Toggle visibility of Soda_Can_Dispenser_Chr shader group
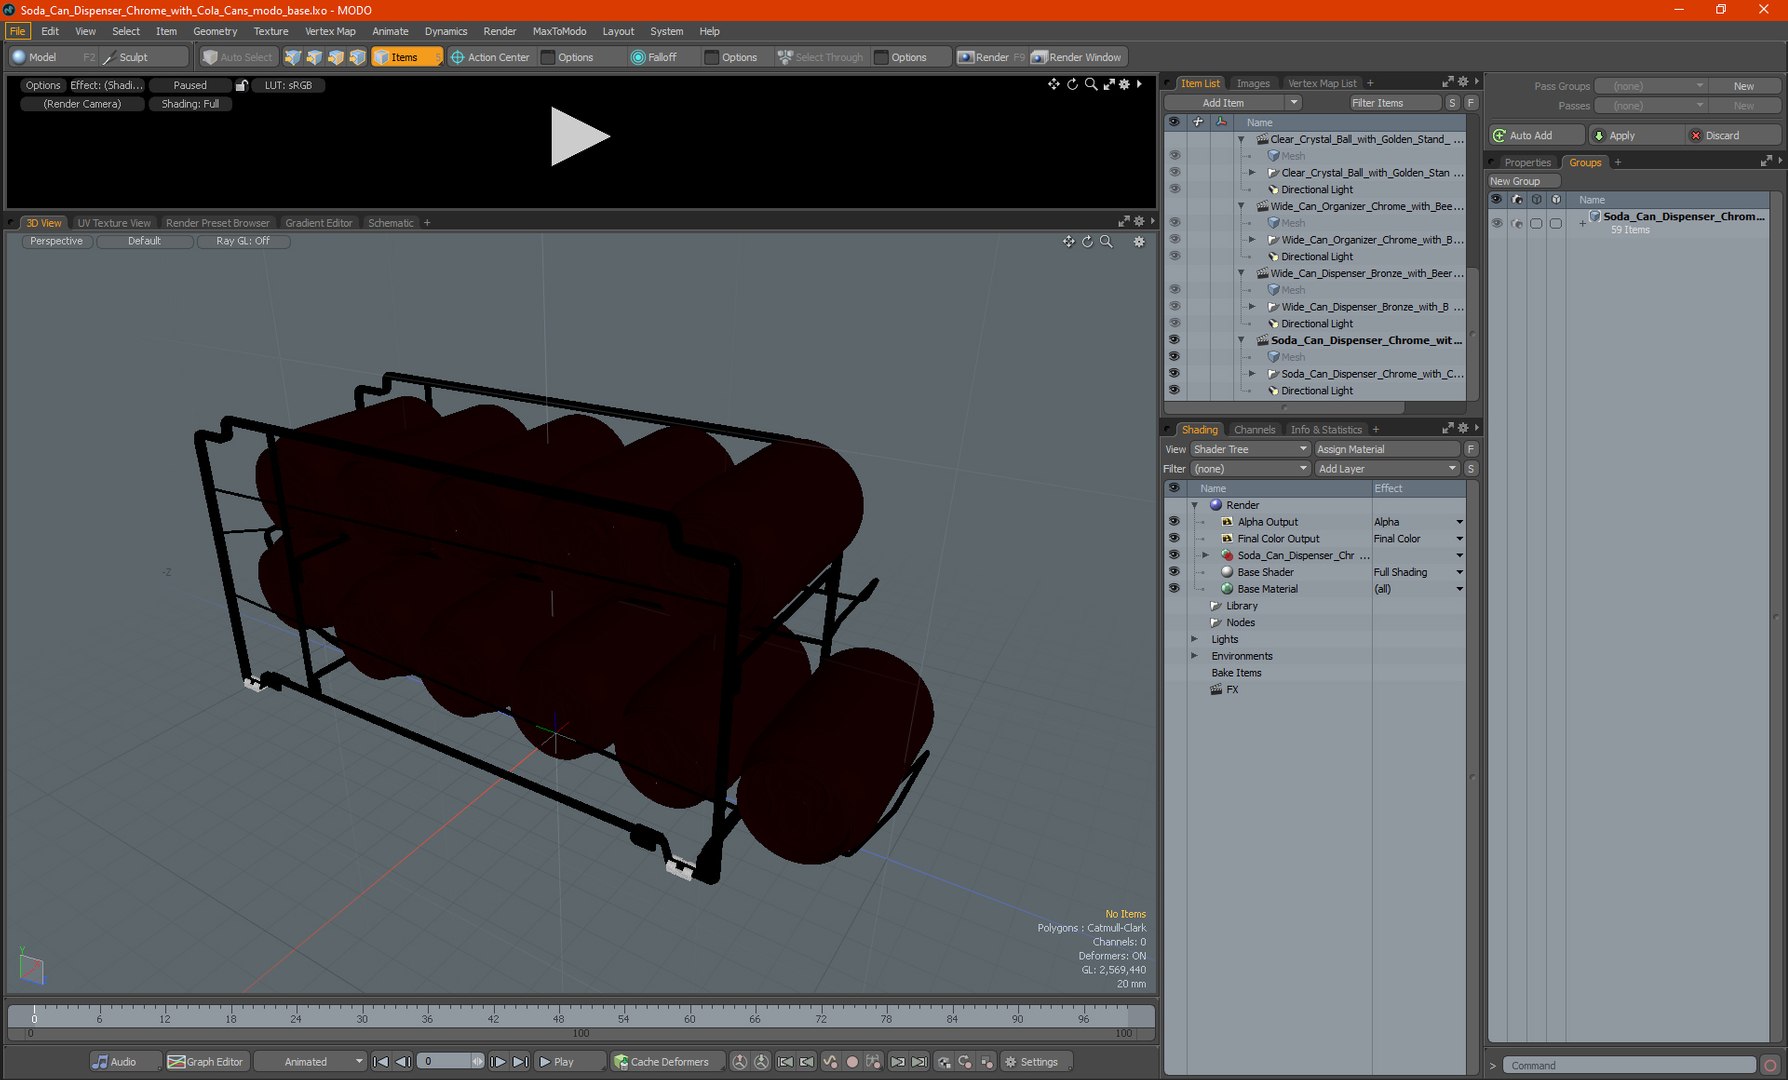This screenshot has height=1080, width=1788. point(1174,555)
